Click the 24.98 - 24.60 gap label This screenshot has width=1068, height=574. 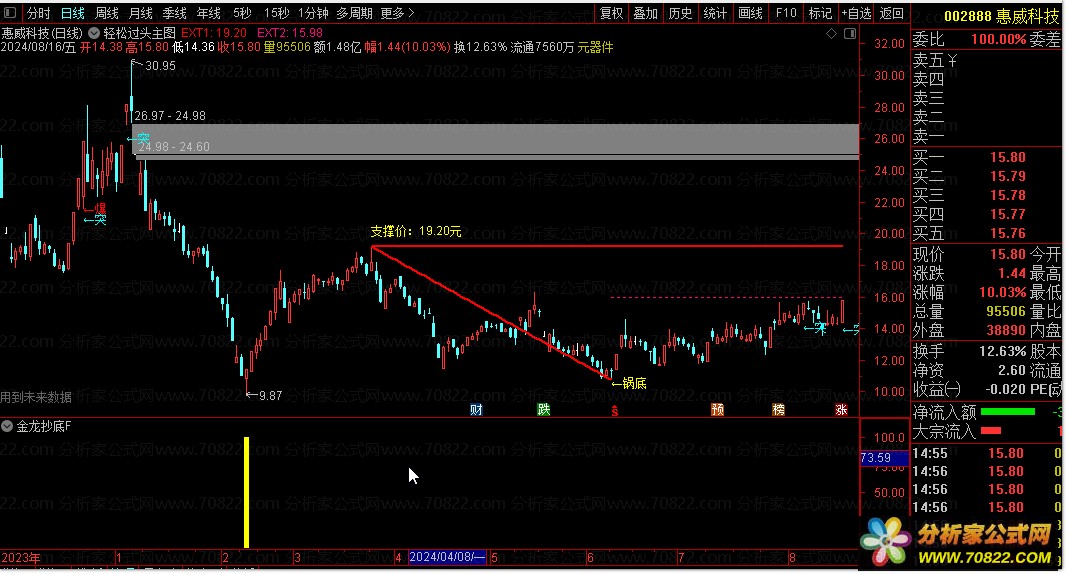pyautogui.click(x=174, y=146)
